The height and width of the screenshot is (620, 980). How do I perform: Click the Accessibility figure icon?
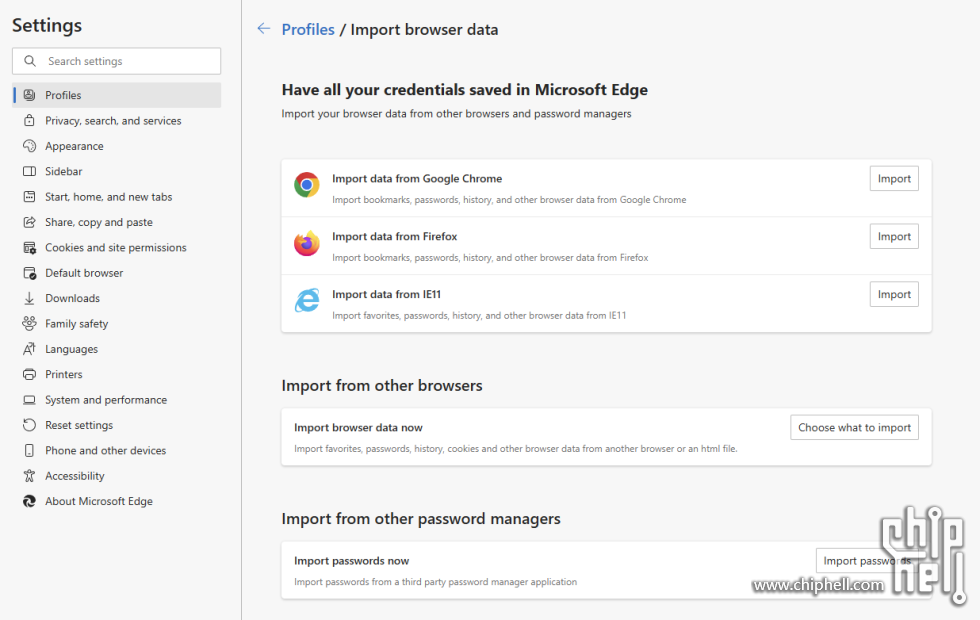[29, 476]
